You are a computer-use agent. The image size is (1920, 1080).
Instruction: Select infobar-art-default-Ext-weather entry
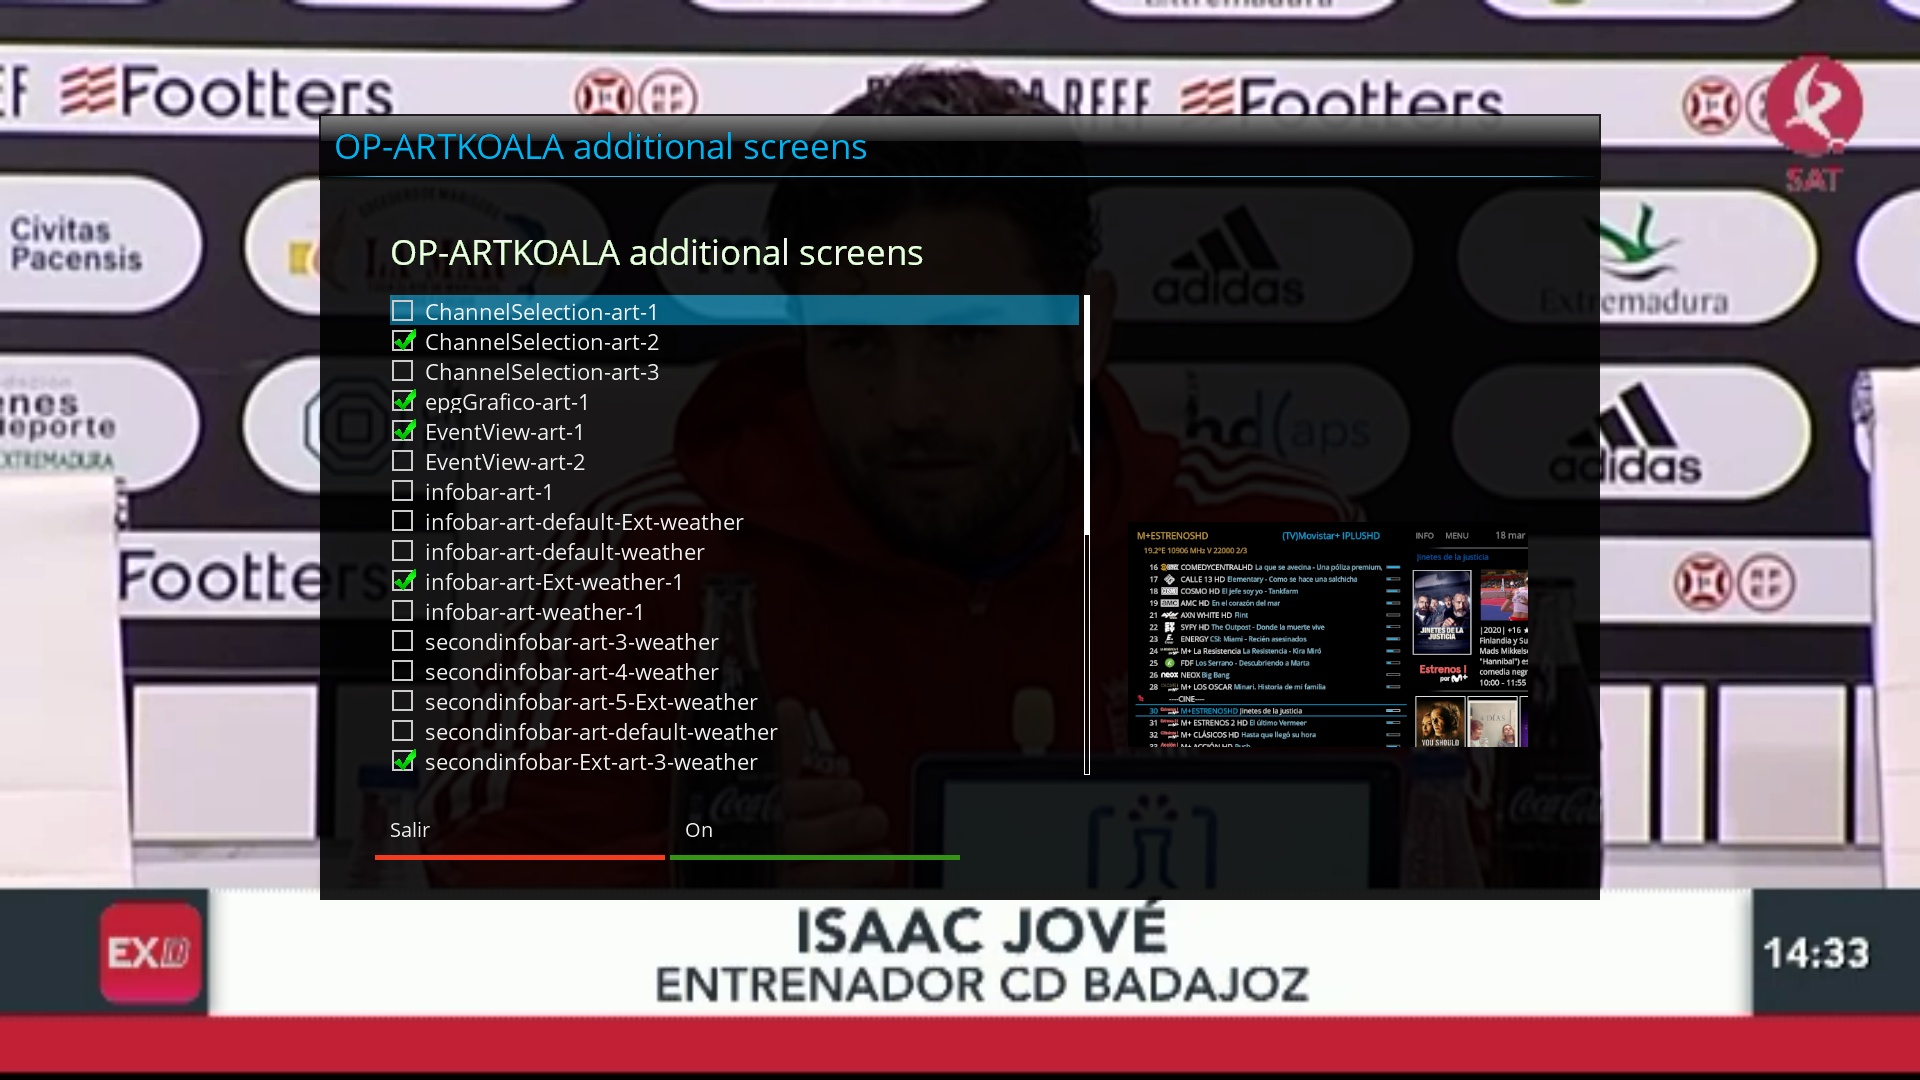coord(583,522)
